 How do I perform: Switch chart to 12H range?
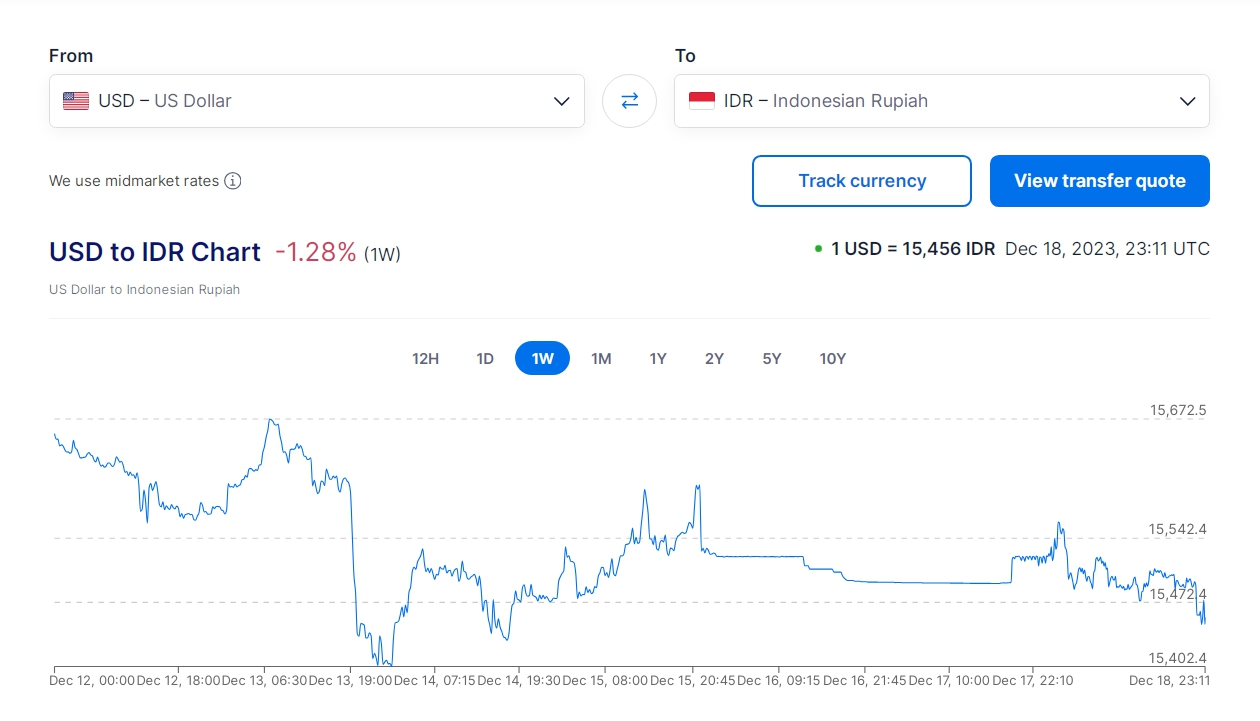pos(425,359)
